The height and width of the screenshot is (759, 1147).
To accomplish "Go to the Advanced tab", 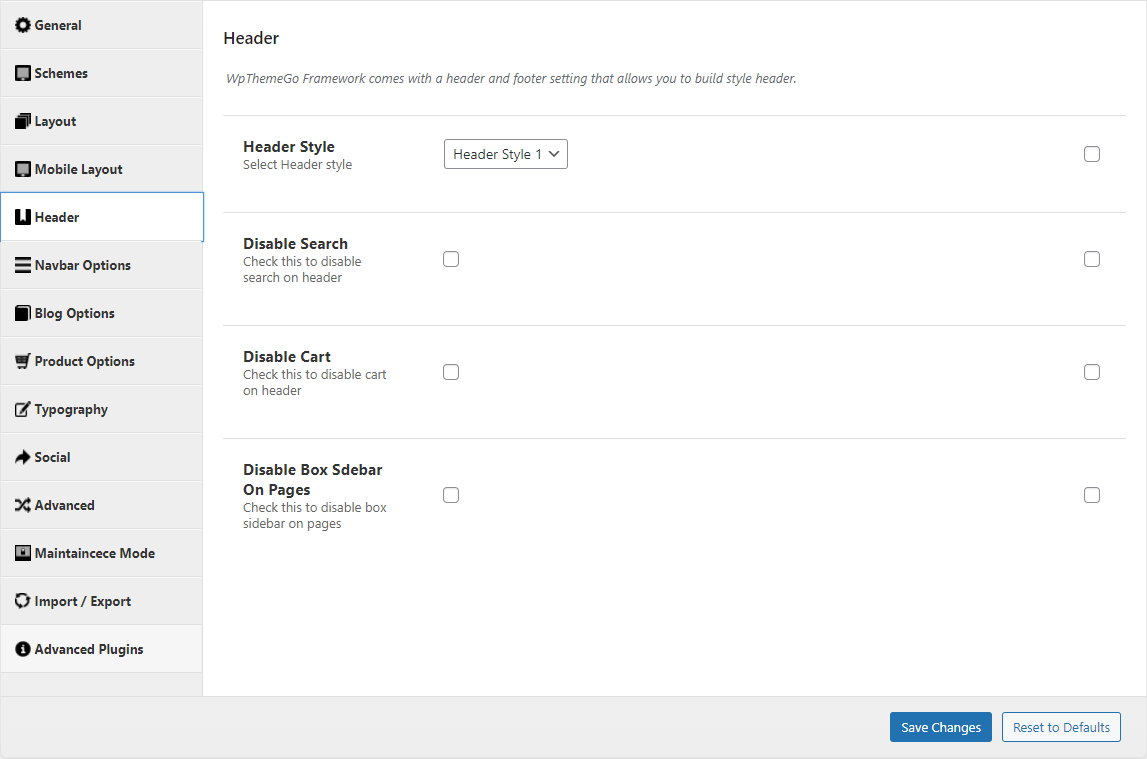I will pyautogui.click(x=101, y=505).
